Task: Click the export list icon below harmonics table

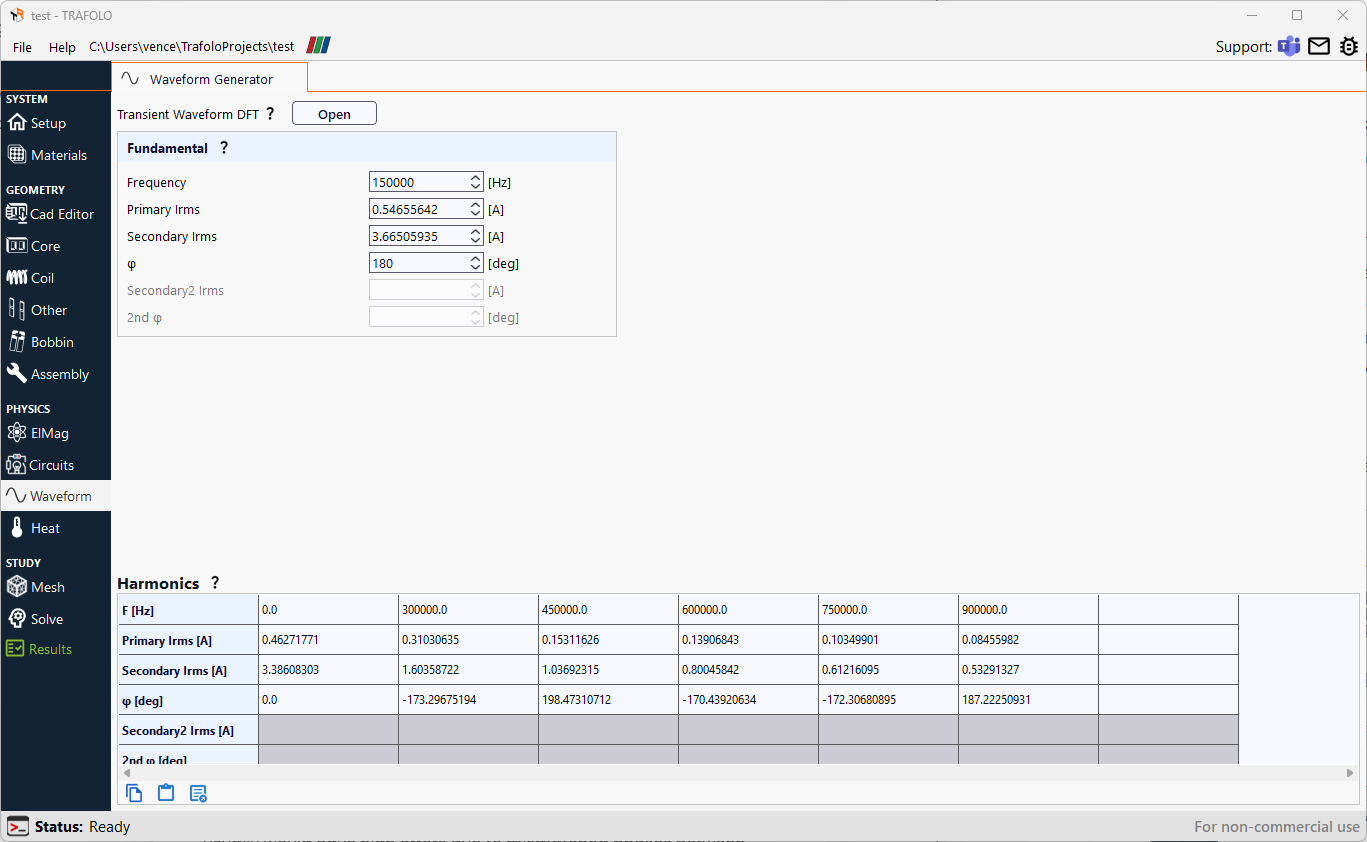Action: (198, 793)
